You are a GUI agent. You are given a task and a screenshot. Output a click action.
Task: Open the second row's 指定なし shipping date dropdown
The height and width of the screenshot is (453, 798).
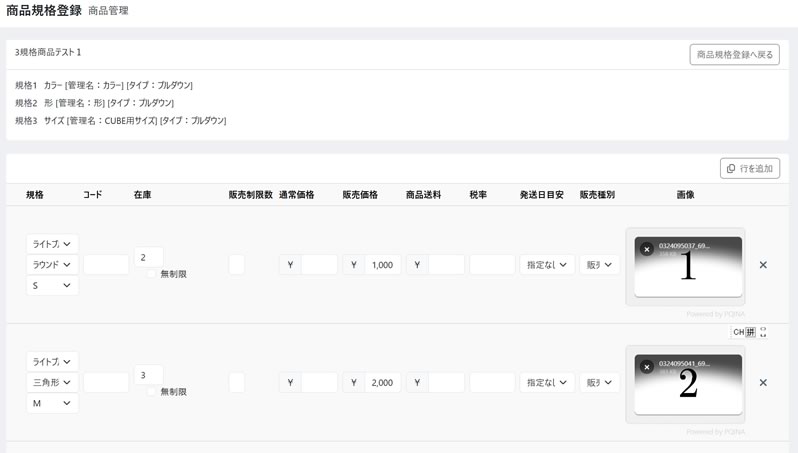pos(547,382)
